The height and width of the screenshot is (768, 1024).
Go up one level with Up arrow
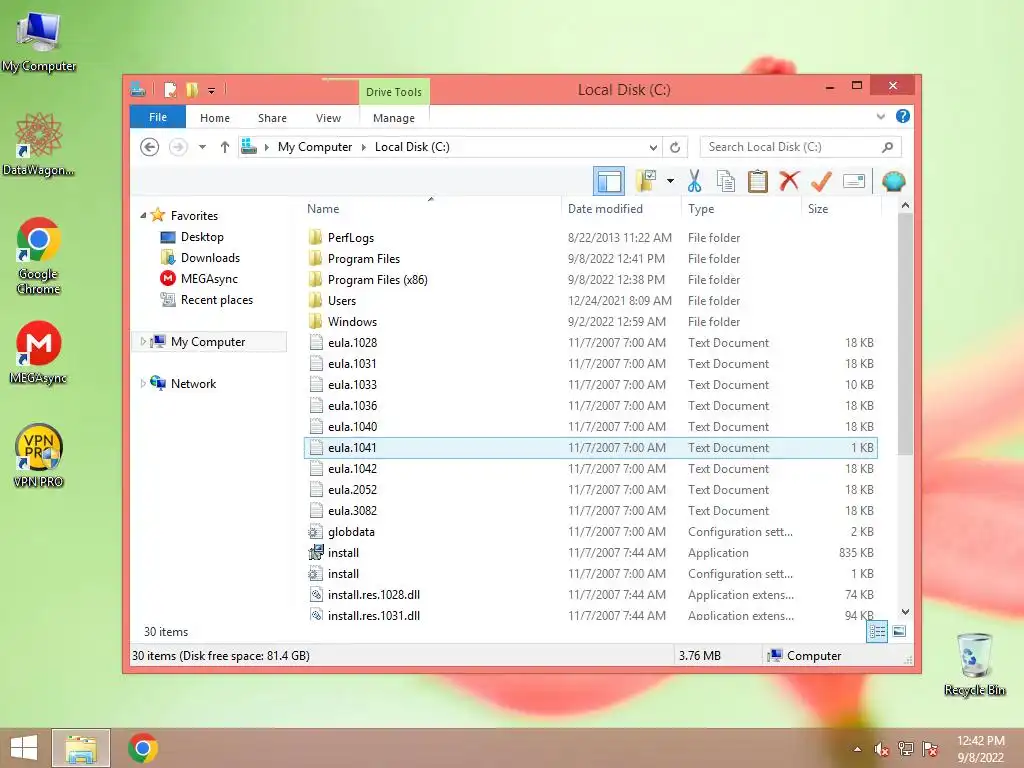tap(225, 147)
